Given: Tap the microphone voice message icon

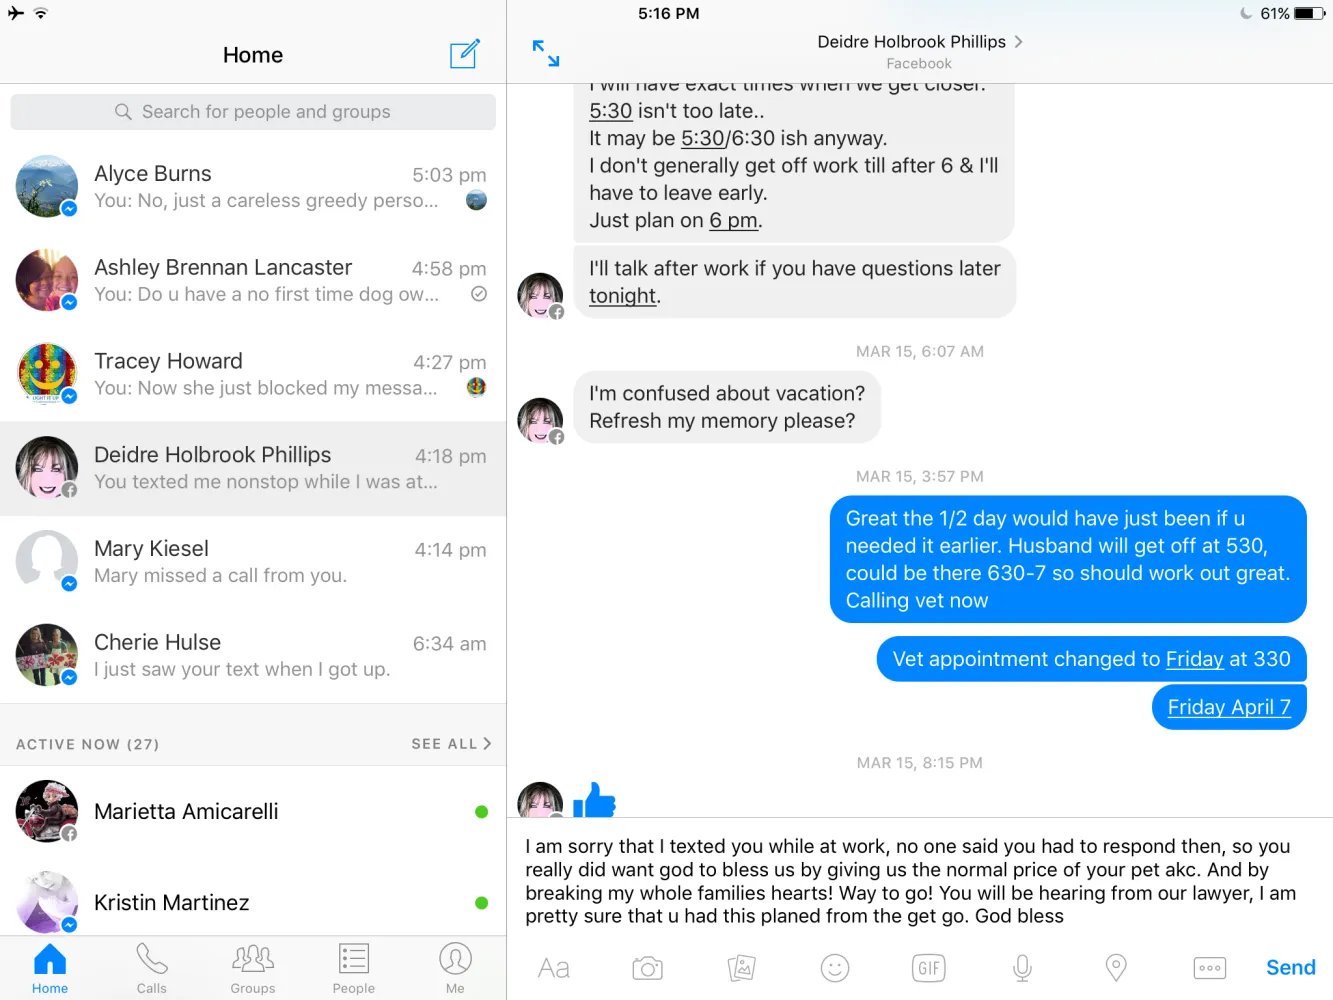Looking at the screenshot, I should (1022, 968).
